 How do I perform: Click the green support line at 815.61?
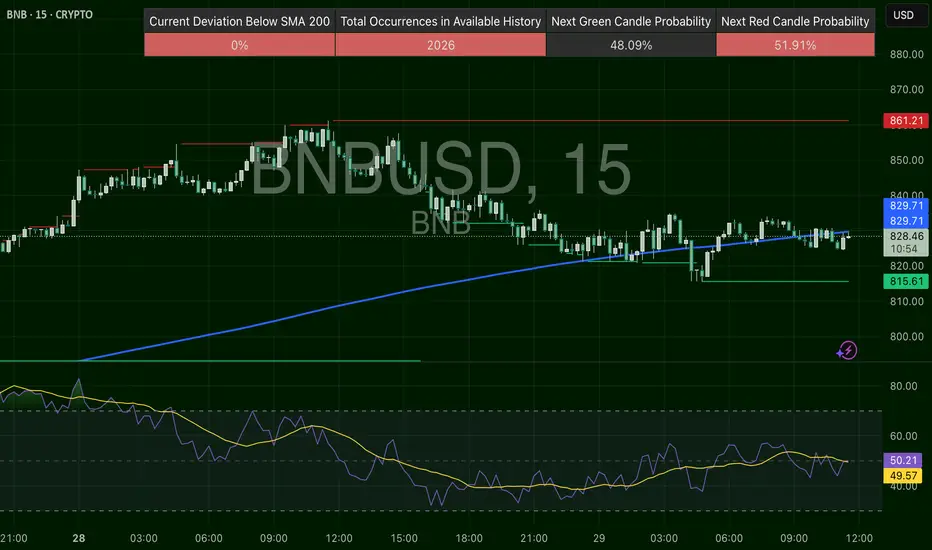coord(775,281)
